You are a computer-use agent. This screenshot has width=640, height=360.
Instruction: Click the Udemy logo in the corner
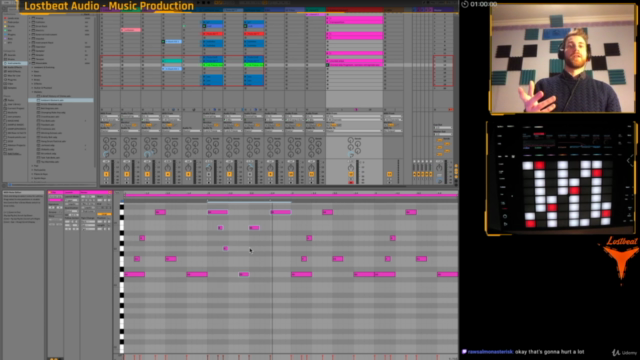(625, 352)
